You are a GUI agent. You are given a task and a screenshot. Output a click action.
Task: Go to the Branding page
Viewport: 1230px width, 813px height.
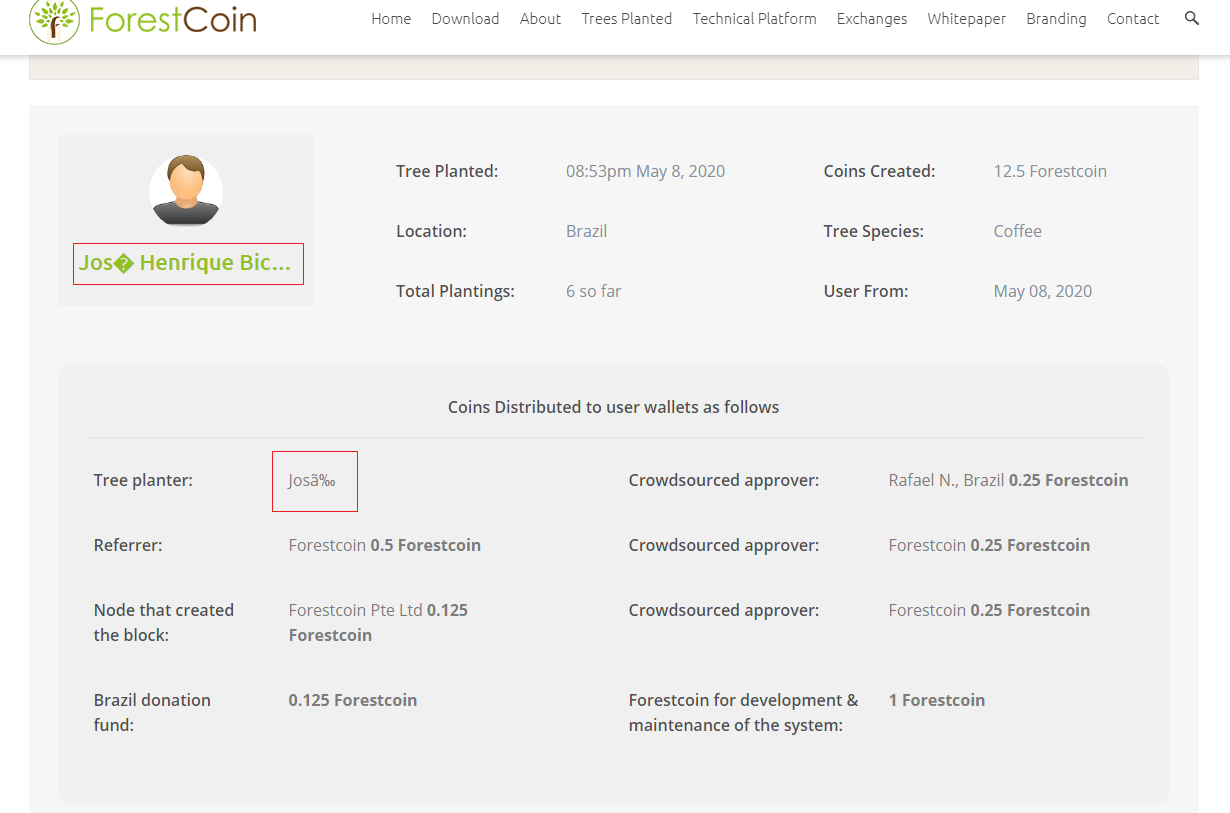point(1056,19)
